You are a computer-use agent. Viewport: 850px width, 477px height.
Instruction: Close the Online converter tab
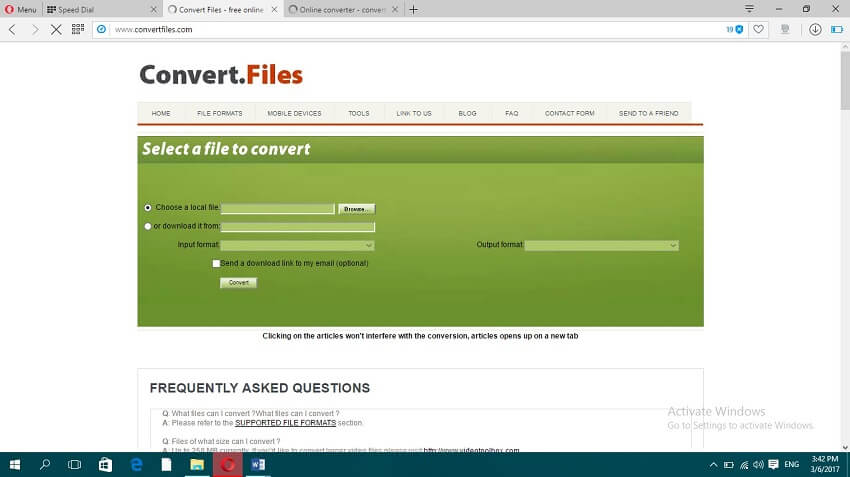click(x=395, y=9)
